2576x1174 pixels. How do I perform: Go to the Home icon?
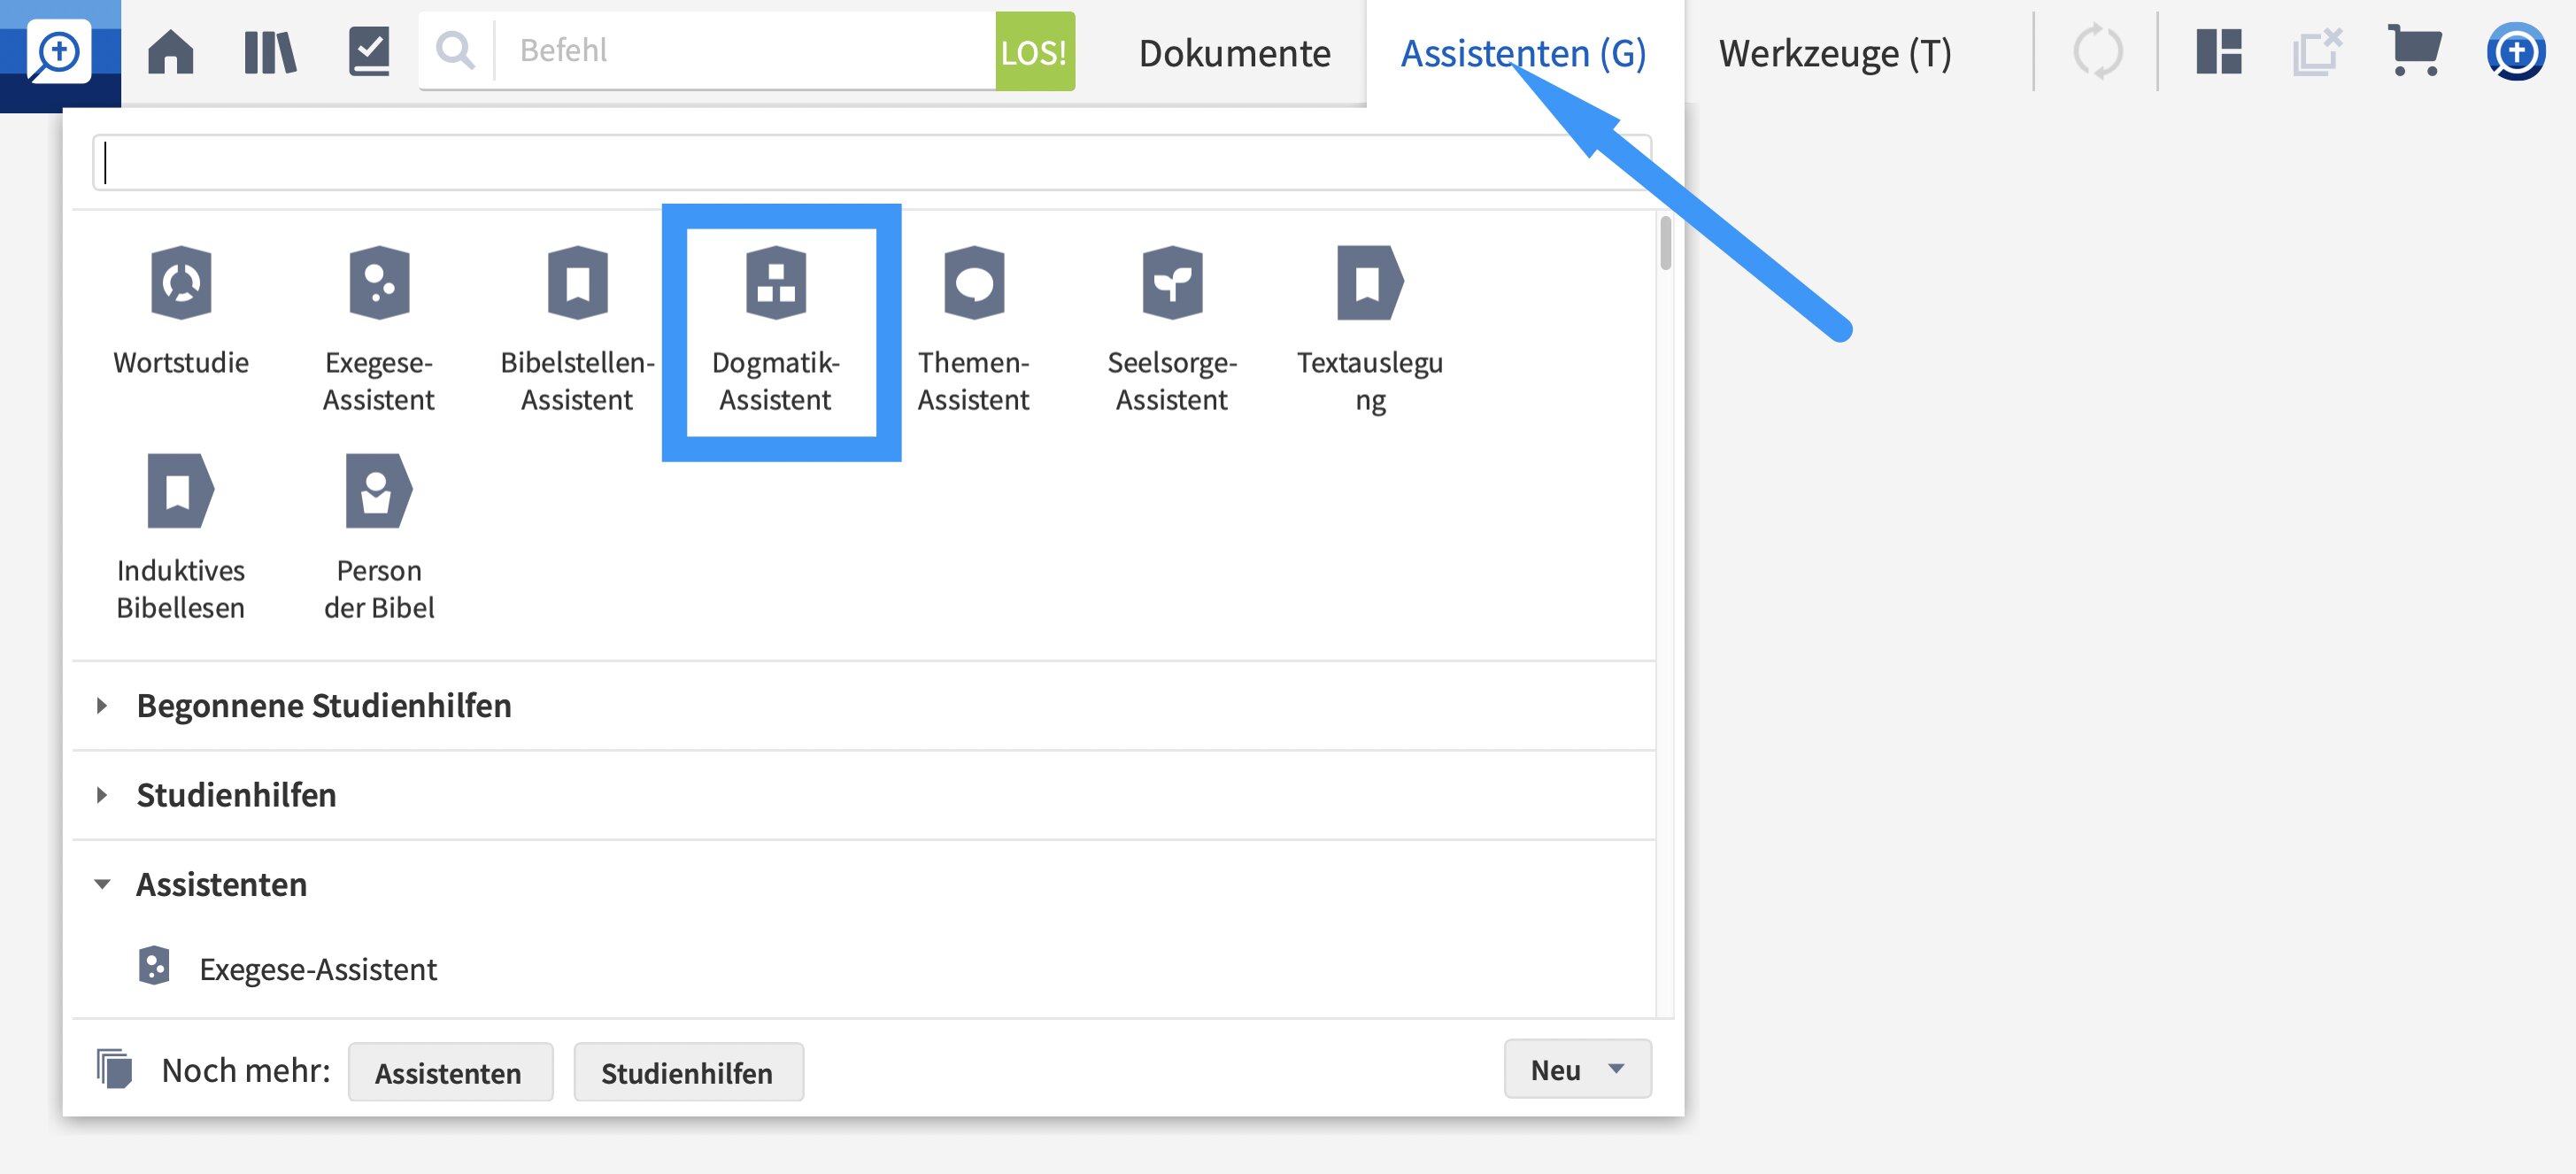171,52
